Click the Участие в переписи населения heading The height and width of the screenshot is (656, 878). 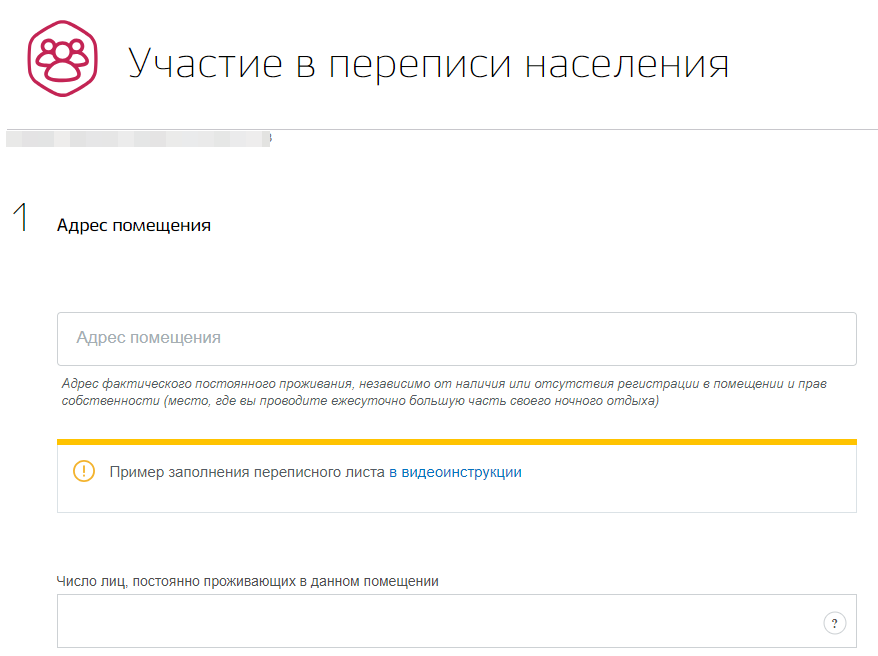[428, 63]
